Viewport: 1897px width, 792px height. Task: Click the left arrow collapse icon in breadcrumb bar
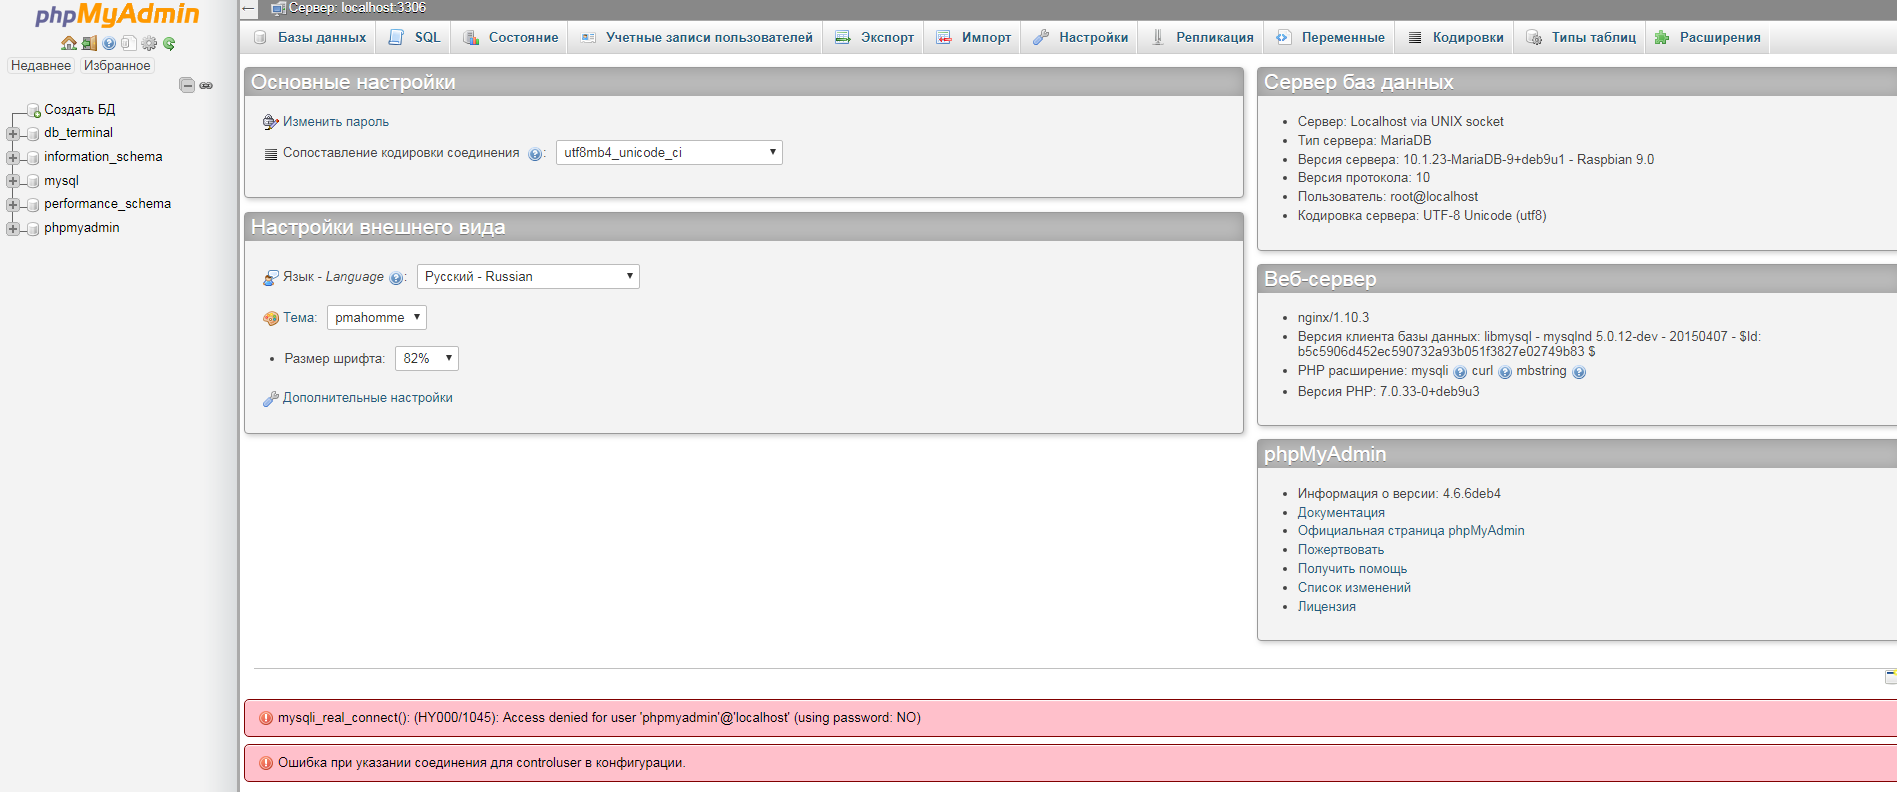pos(249,8)
